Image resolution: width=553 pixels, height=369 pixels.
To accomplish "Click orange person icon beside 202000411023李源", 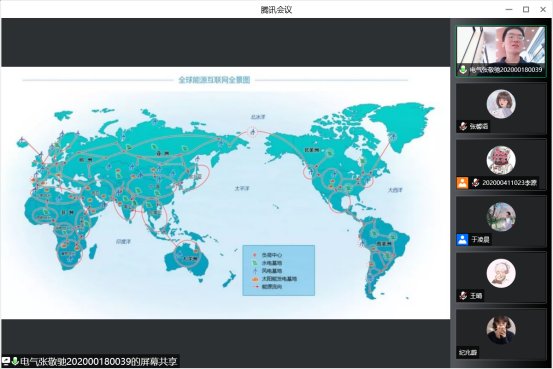I will click(x=462, y=182).
